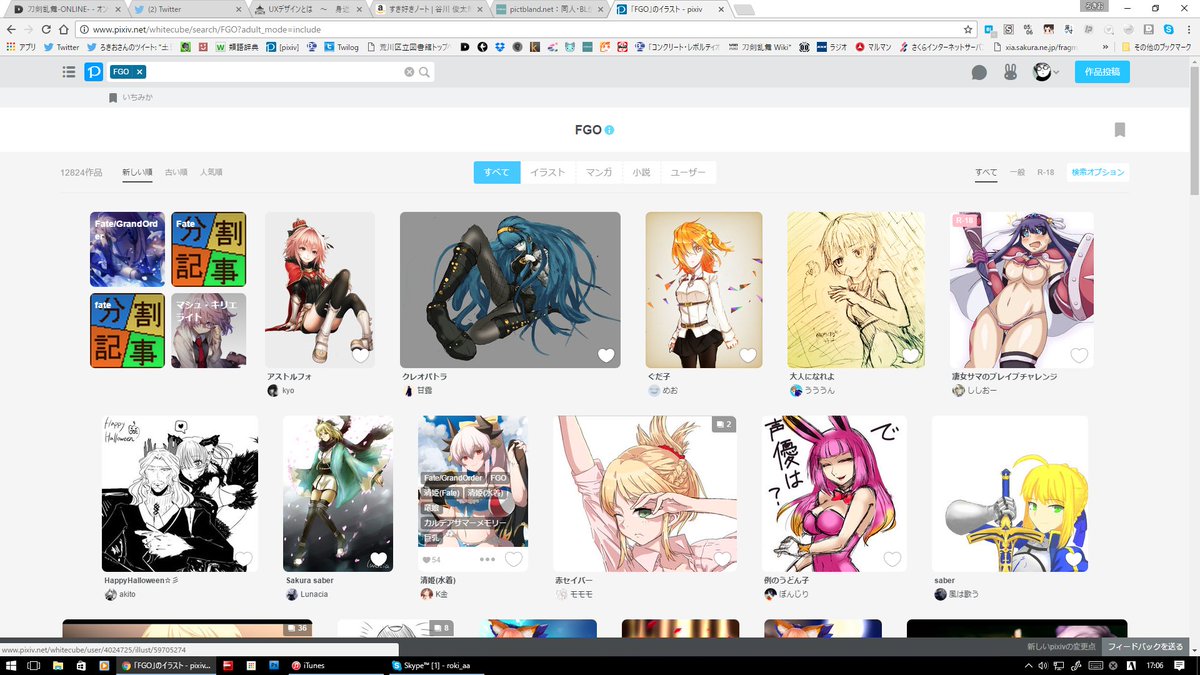Image resolution: width=1200 pixels, height=675 pixels.
Task: Open 検索オプション
Action: click(1098, 173)
